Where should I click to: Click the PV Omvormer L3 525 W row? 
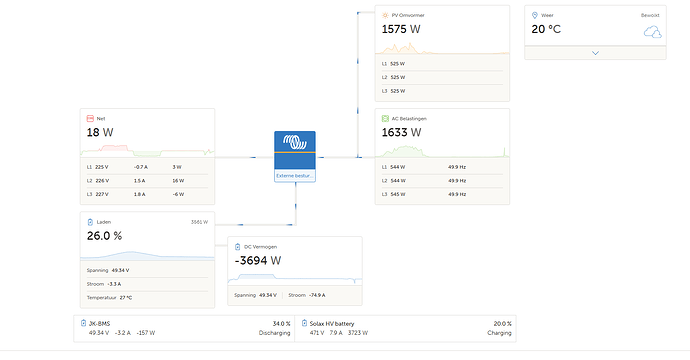click(442, 91)
